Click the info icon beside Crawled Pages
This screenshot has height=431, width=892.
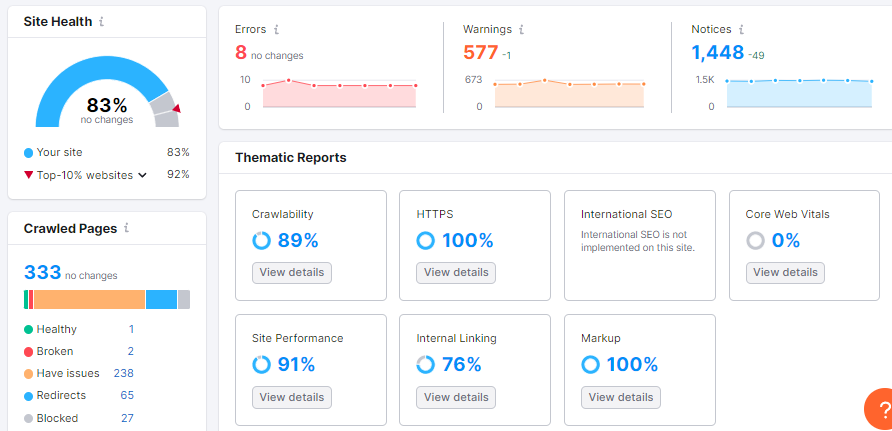click(x=126, y=228)
